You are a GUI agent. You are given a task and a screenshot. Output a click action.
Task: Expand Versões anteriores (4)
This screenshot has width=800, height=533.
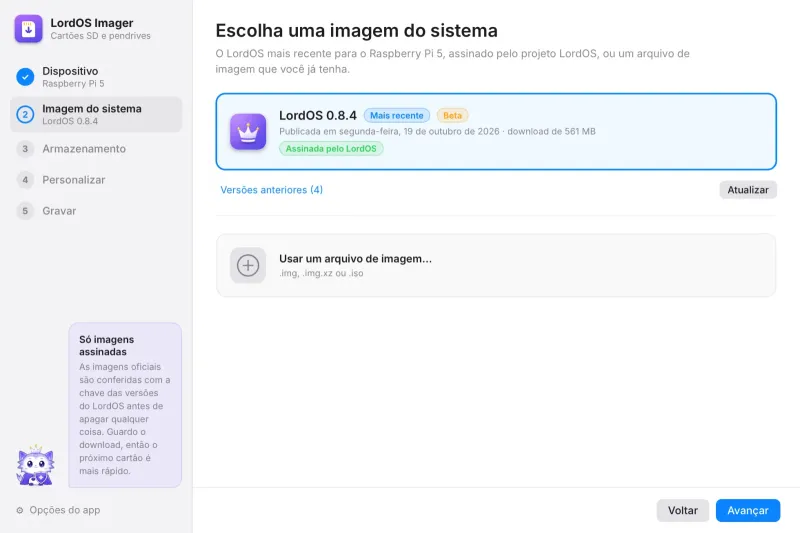[271, 190]
